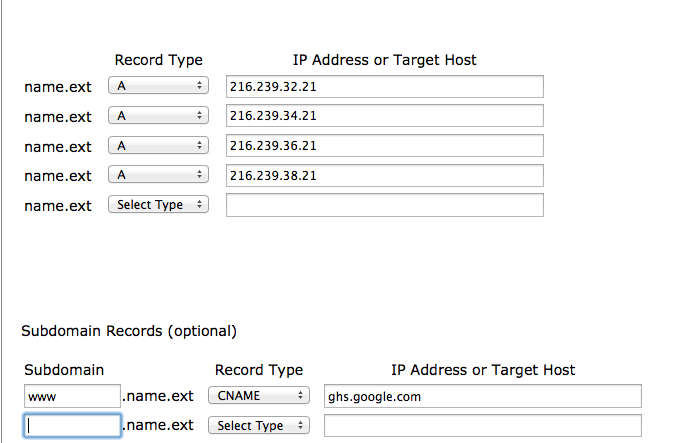Focus the 216.239.34.21 address field

coord(384,116)
